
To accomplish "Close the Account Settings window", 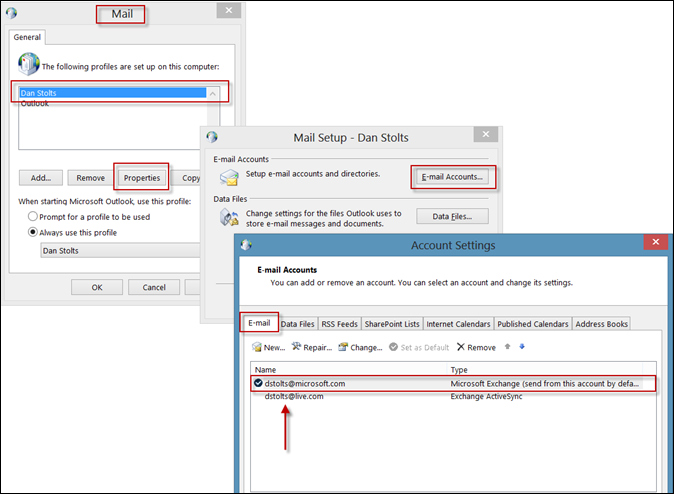I will click(656, 242).
